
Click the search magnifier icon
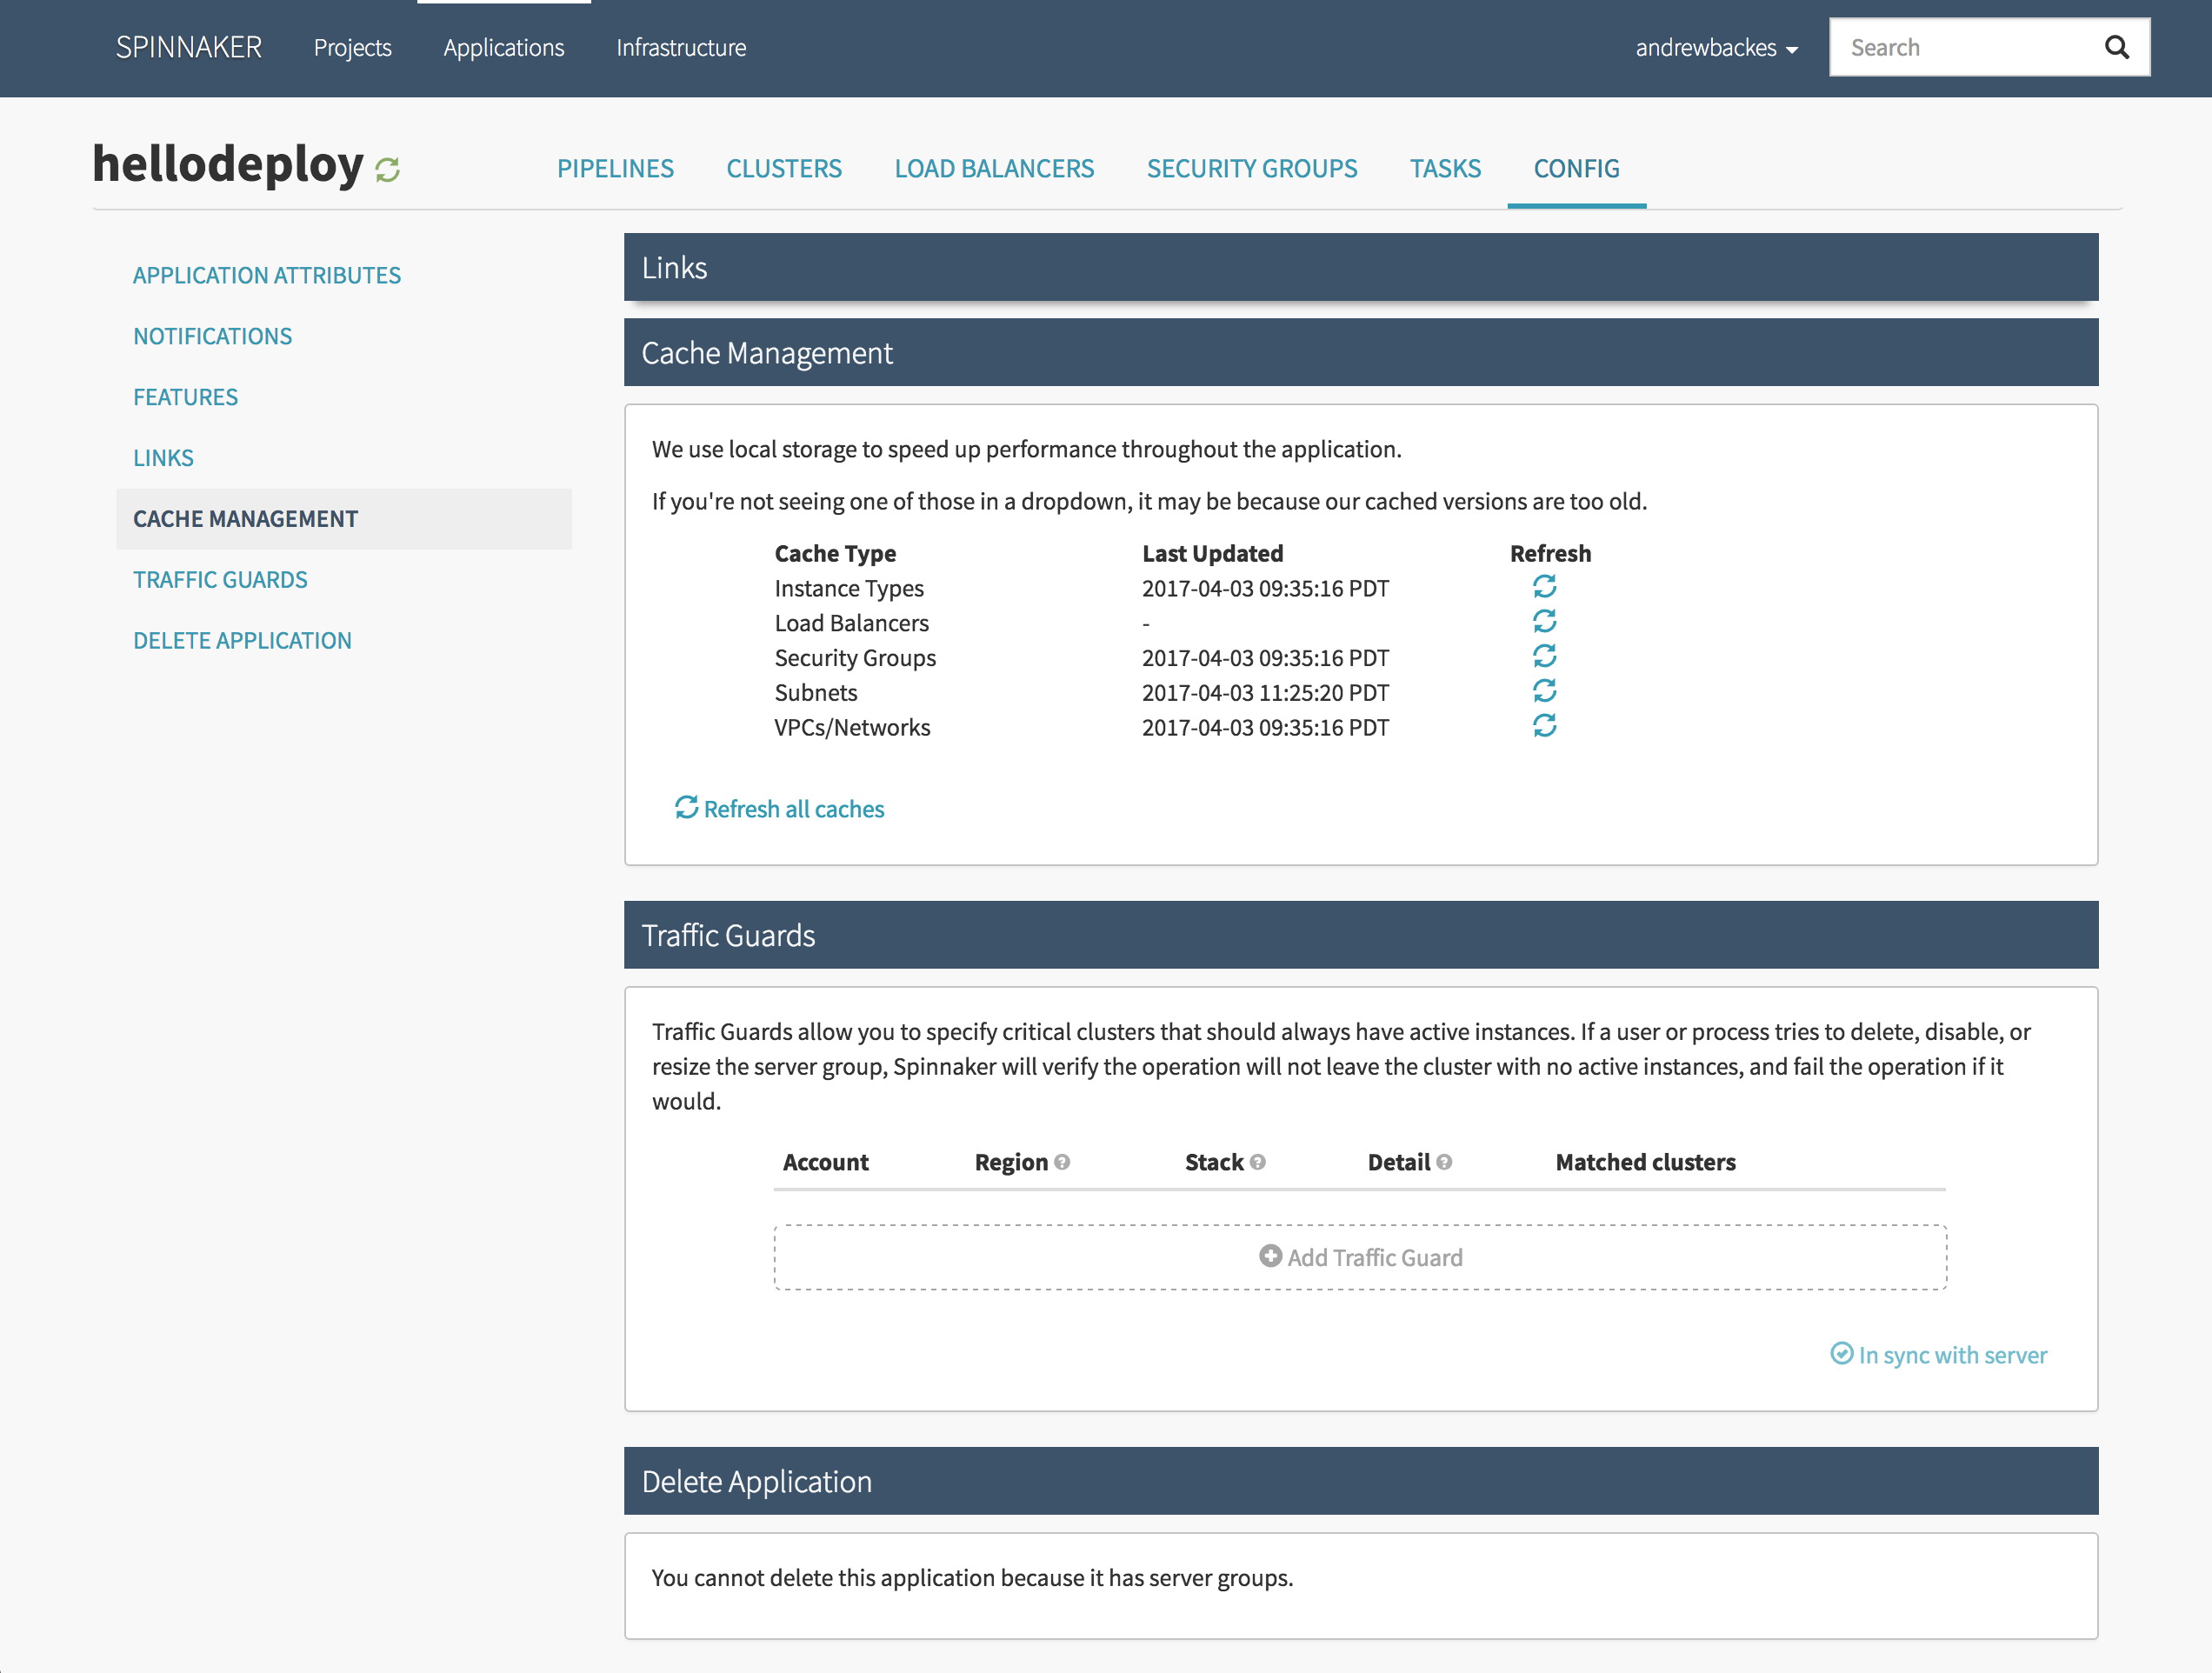(2116, 47)
